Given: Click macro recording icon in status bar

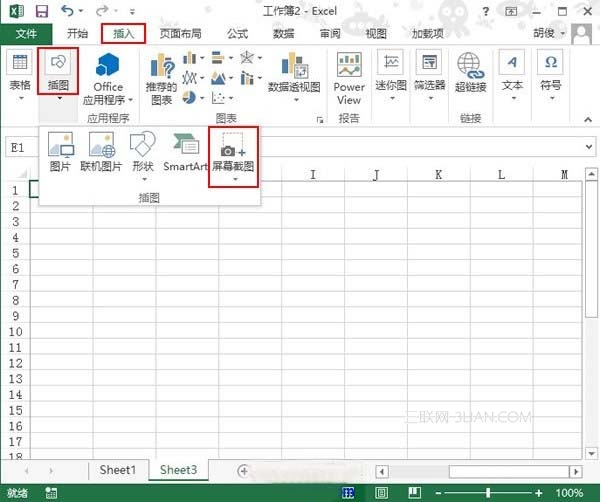Looking at the screenshot, I should coord(51,493).
